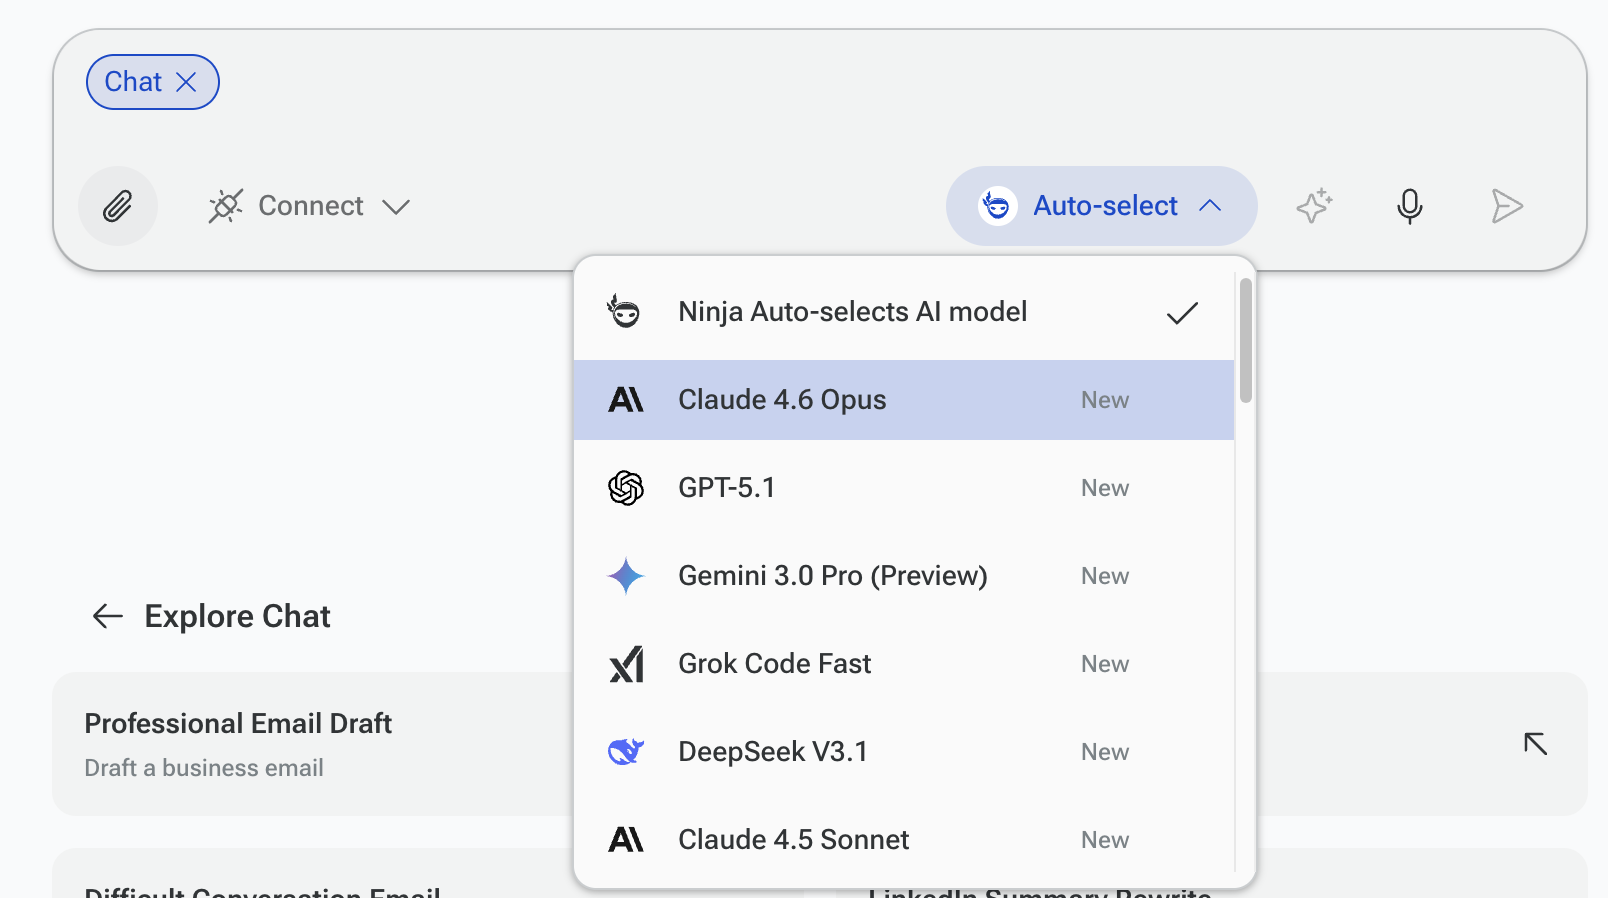This screenshot has height=898, width=1608.
Task: Click the New badge next to DeepSeek V3.1
Action: click(x=1105, y=752)
